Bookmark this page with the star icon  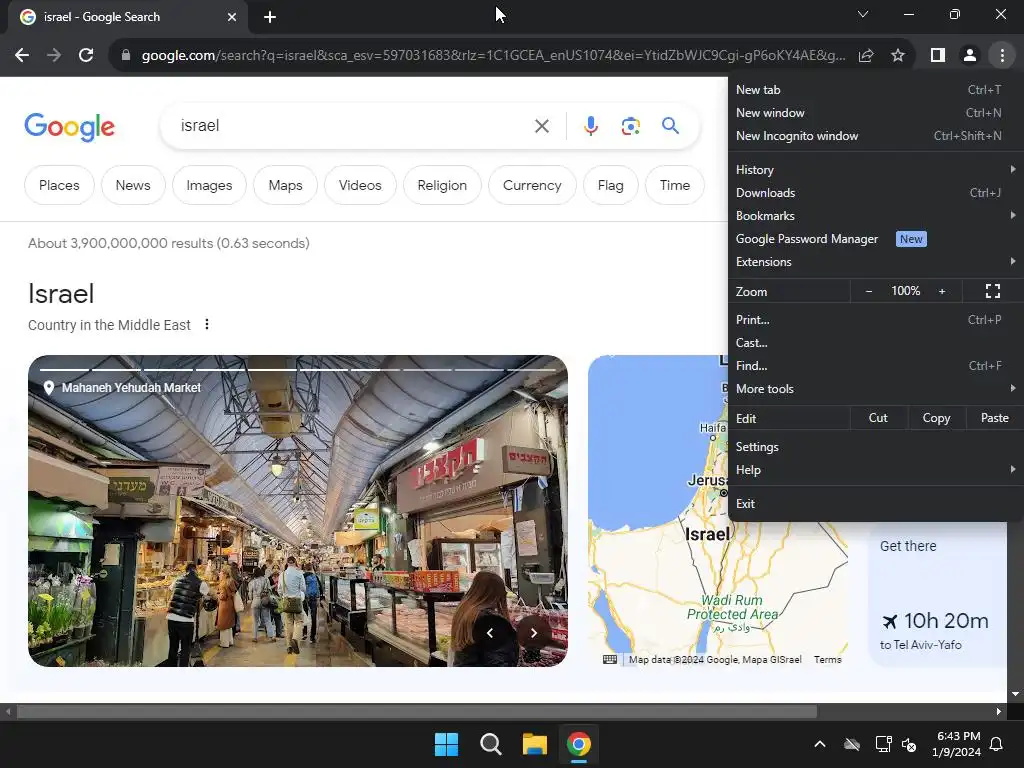click(x=898, y=56)
